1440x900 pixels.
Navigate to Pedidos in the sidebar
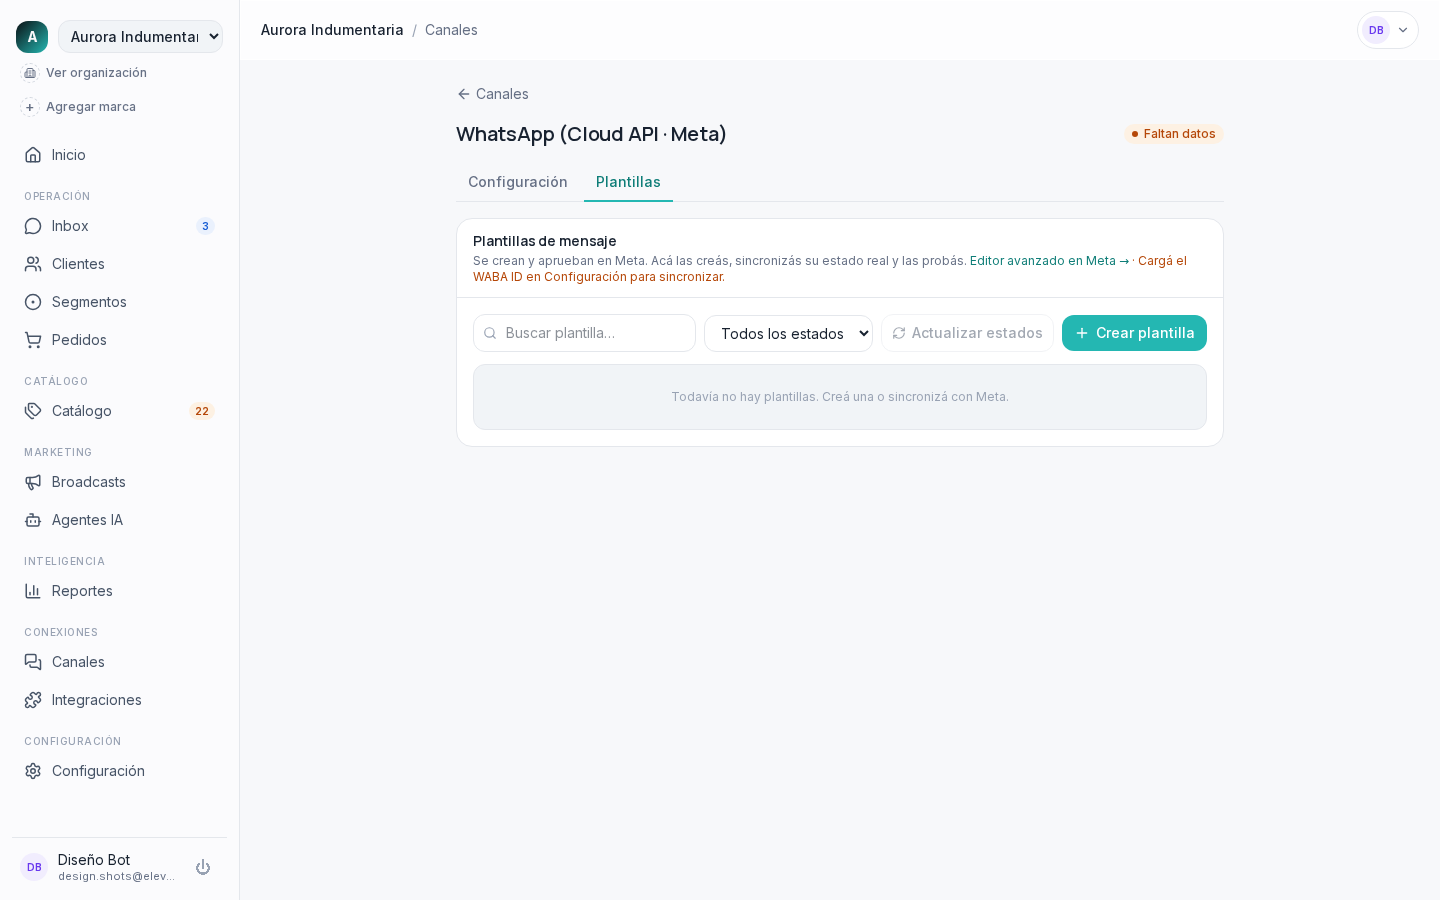click(120, 340)
